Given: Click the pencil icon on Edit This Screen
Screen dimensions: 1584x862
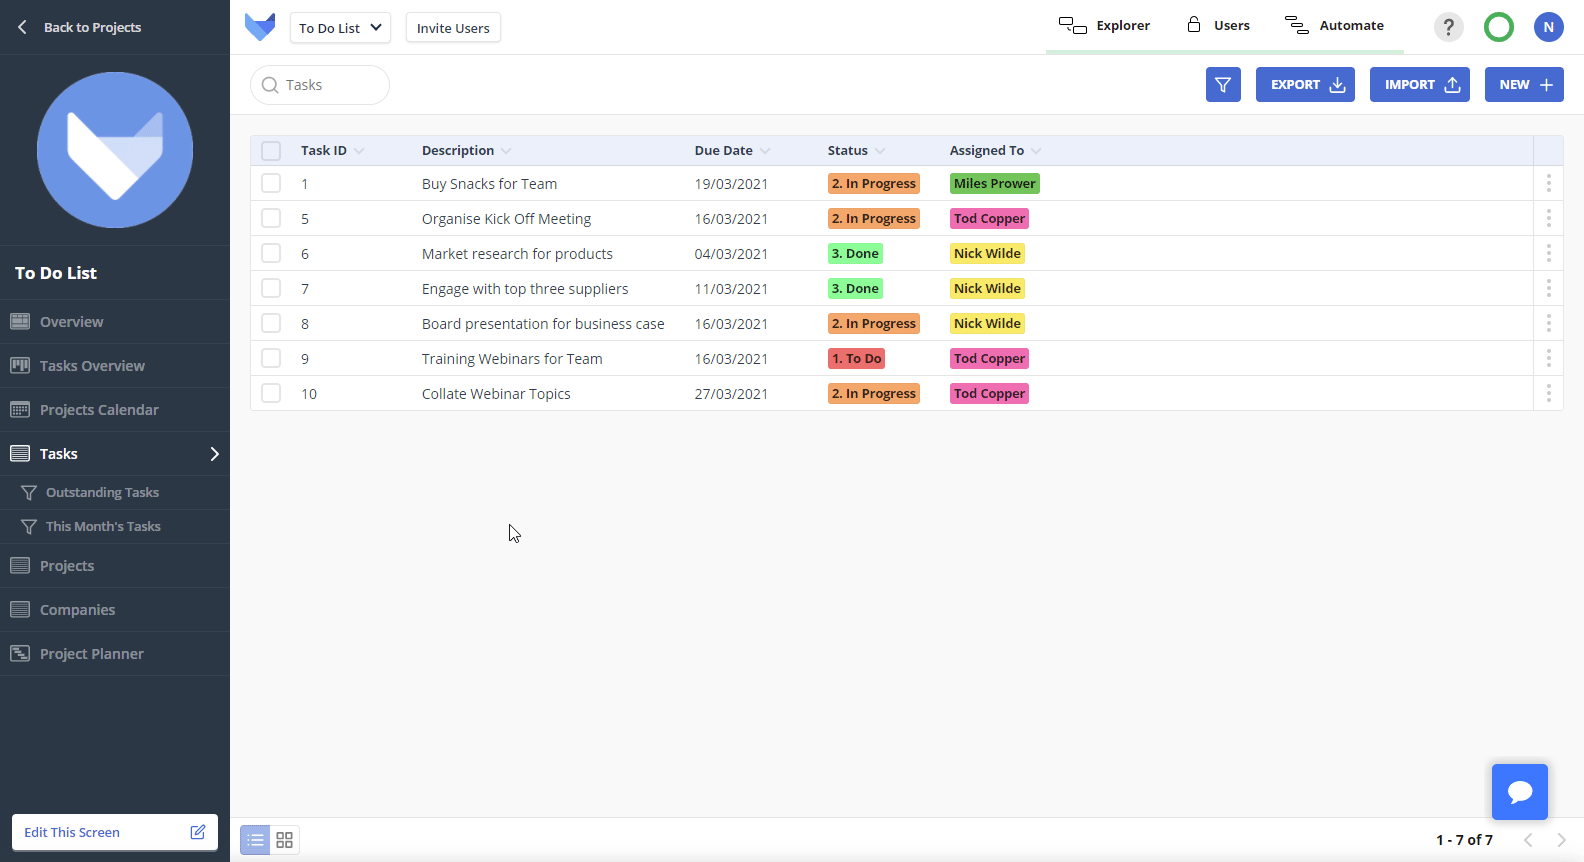Looking at the screenshot, I should point(198,832).
